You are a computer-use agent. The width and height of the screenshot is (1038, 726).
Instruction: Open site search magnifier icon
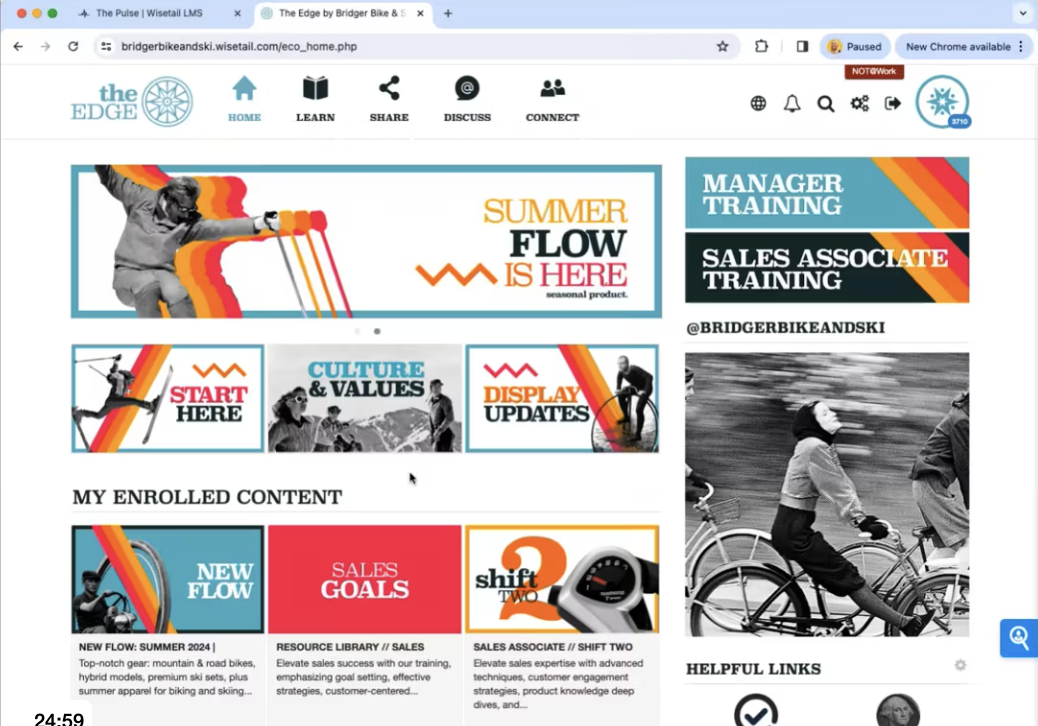click(x=826, y=104)
